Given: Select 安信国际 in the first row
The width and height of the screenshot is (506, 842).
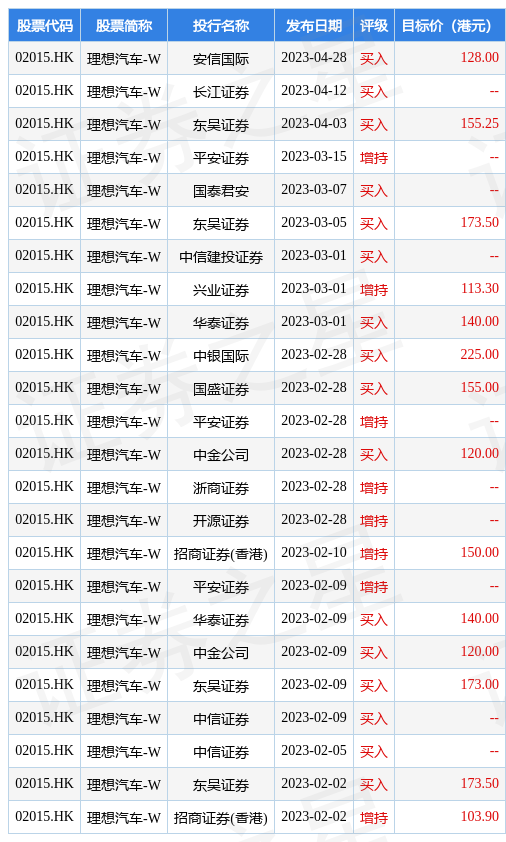Looking at the screenshot, I should (x=221, y=59).
